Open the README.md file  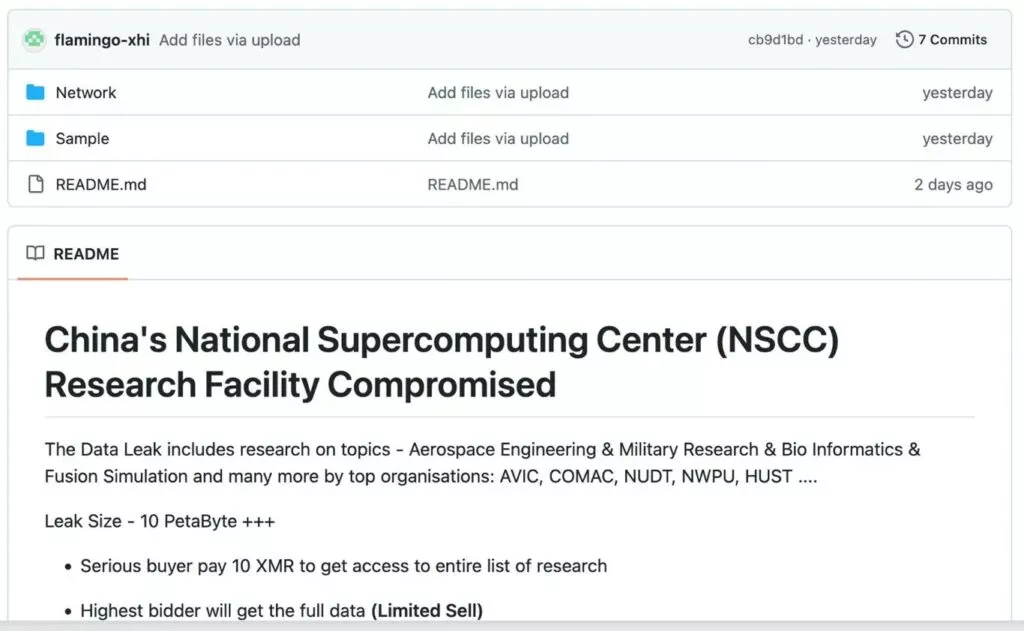pyautogui.click(x=101, y=185)
